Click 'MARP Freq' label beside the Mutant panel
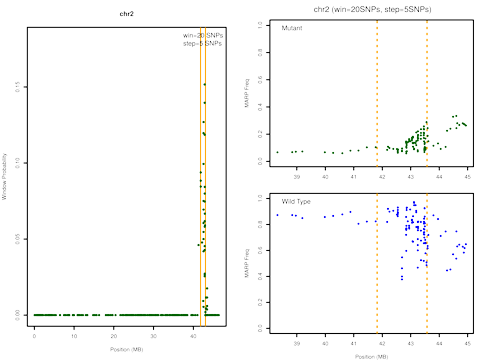480x360 pixels. tap(247, 93)
